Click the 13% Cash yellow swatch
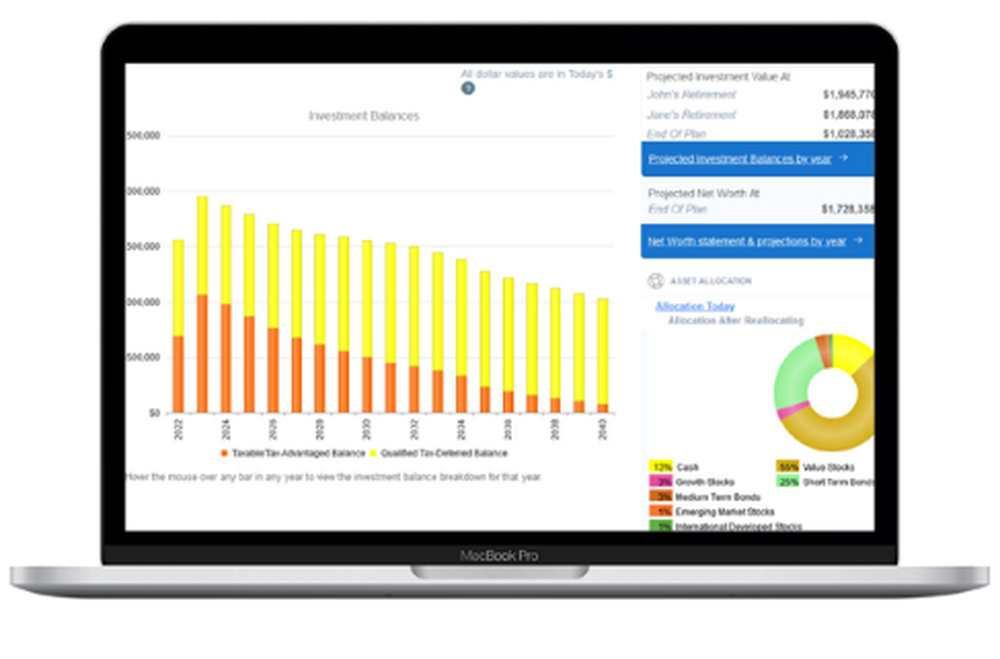1000x659 pixels. [661, 467]
